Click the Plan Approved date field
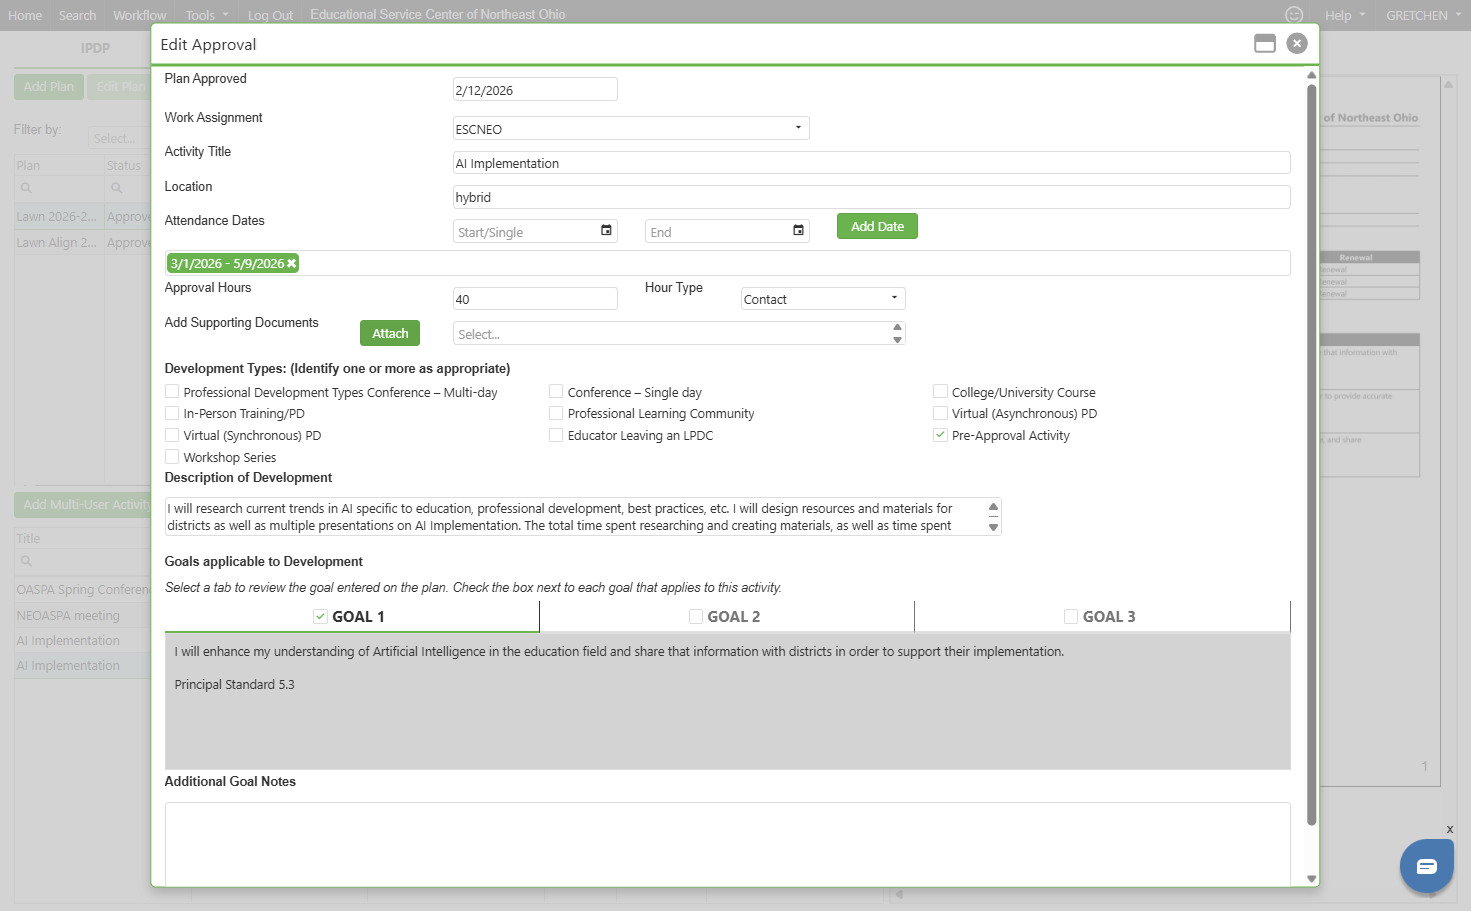Viewport: 1471px width, 911px height. 535,90
